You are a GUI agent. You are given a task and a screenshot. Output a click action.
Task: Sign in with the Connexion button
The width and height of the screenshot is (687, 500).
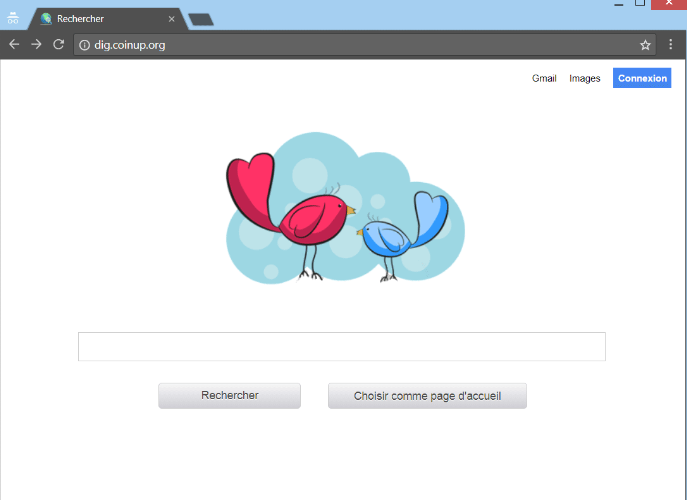coord(642,78)
